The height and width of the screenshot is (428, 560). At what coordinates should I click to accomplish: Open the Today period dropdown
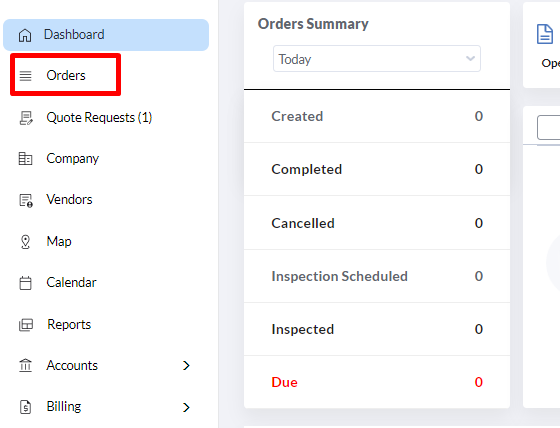pos(377,59)
